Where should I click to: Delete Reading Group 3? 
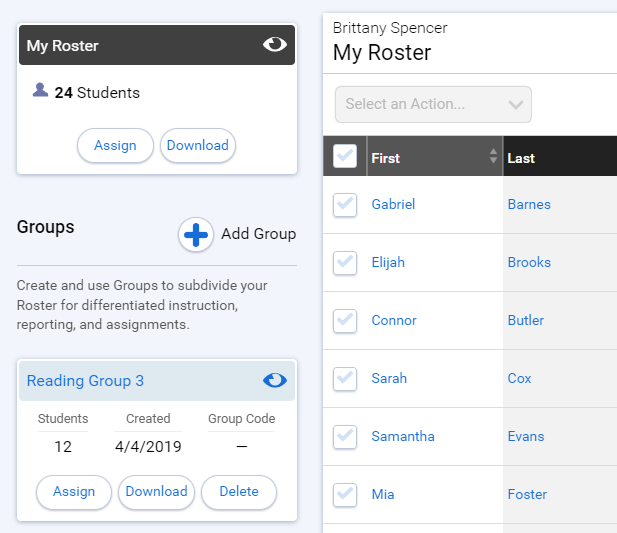click(239, 492)
